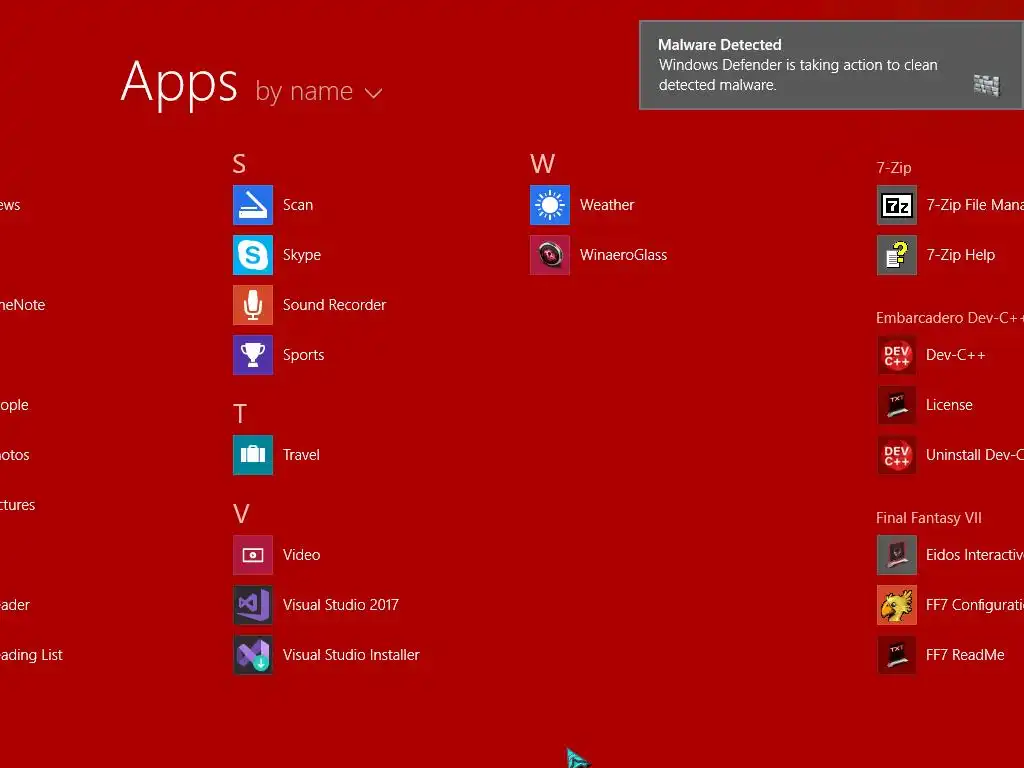Click the Uninstall Dev-C++ icon

click(x=897, y=455)
